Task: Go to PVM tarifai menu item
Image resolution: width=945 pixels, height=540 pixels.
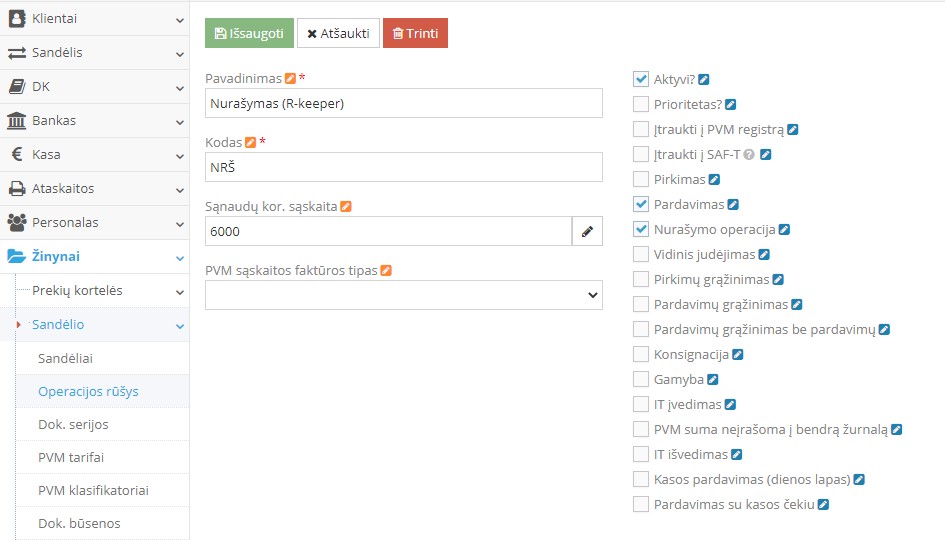Action: click(x=71, y=457)
